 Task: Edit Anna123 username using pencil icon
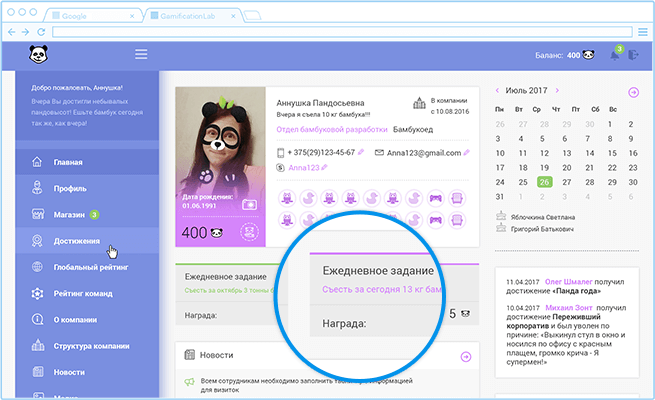(324, 168)
